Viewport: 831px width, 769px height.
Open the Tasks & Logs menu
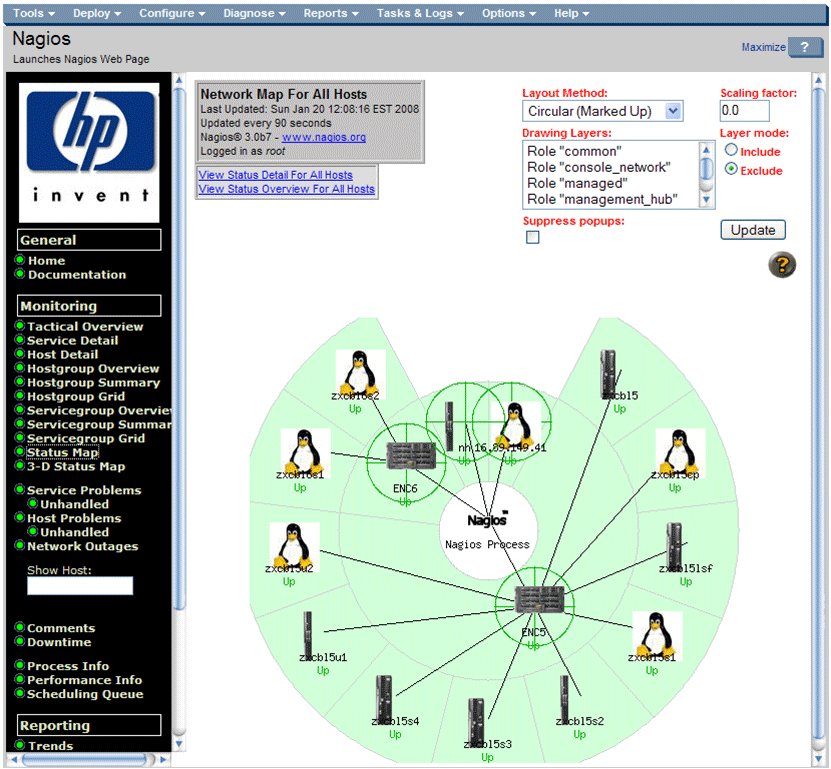click(420, 13)
